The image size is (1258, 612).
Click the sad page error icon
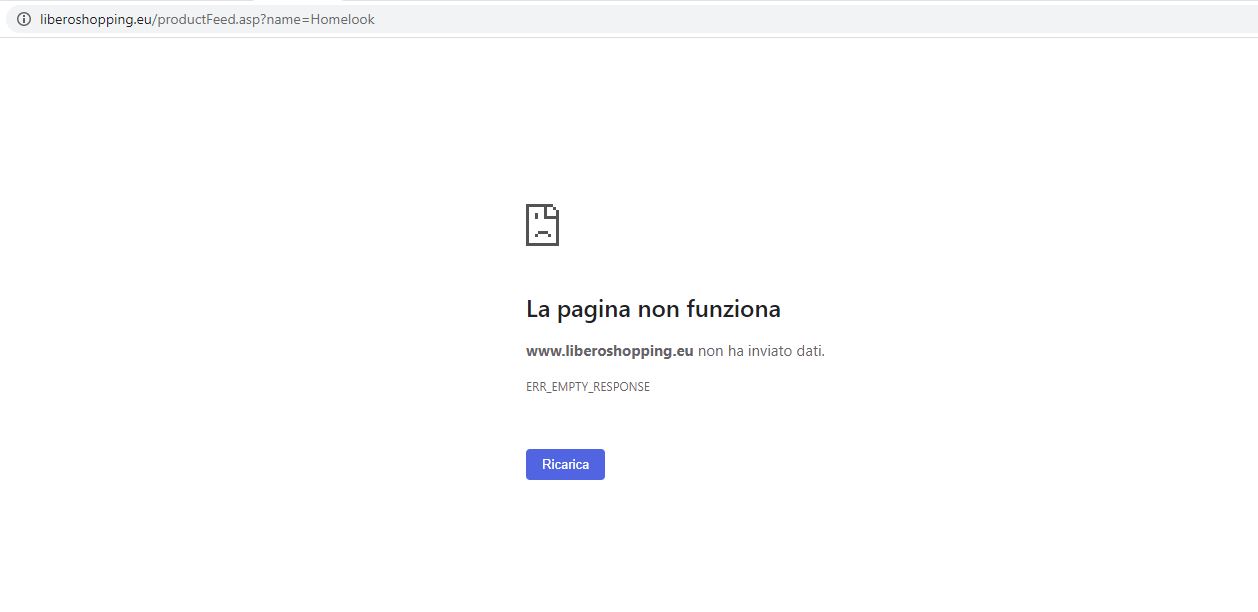[542, 225]
